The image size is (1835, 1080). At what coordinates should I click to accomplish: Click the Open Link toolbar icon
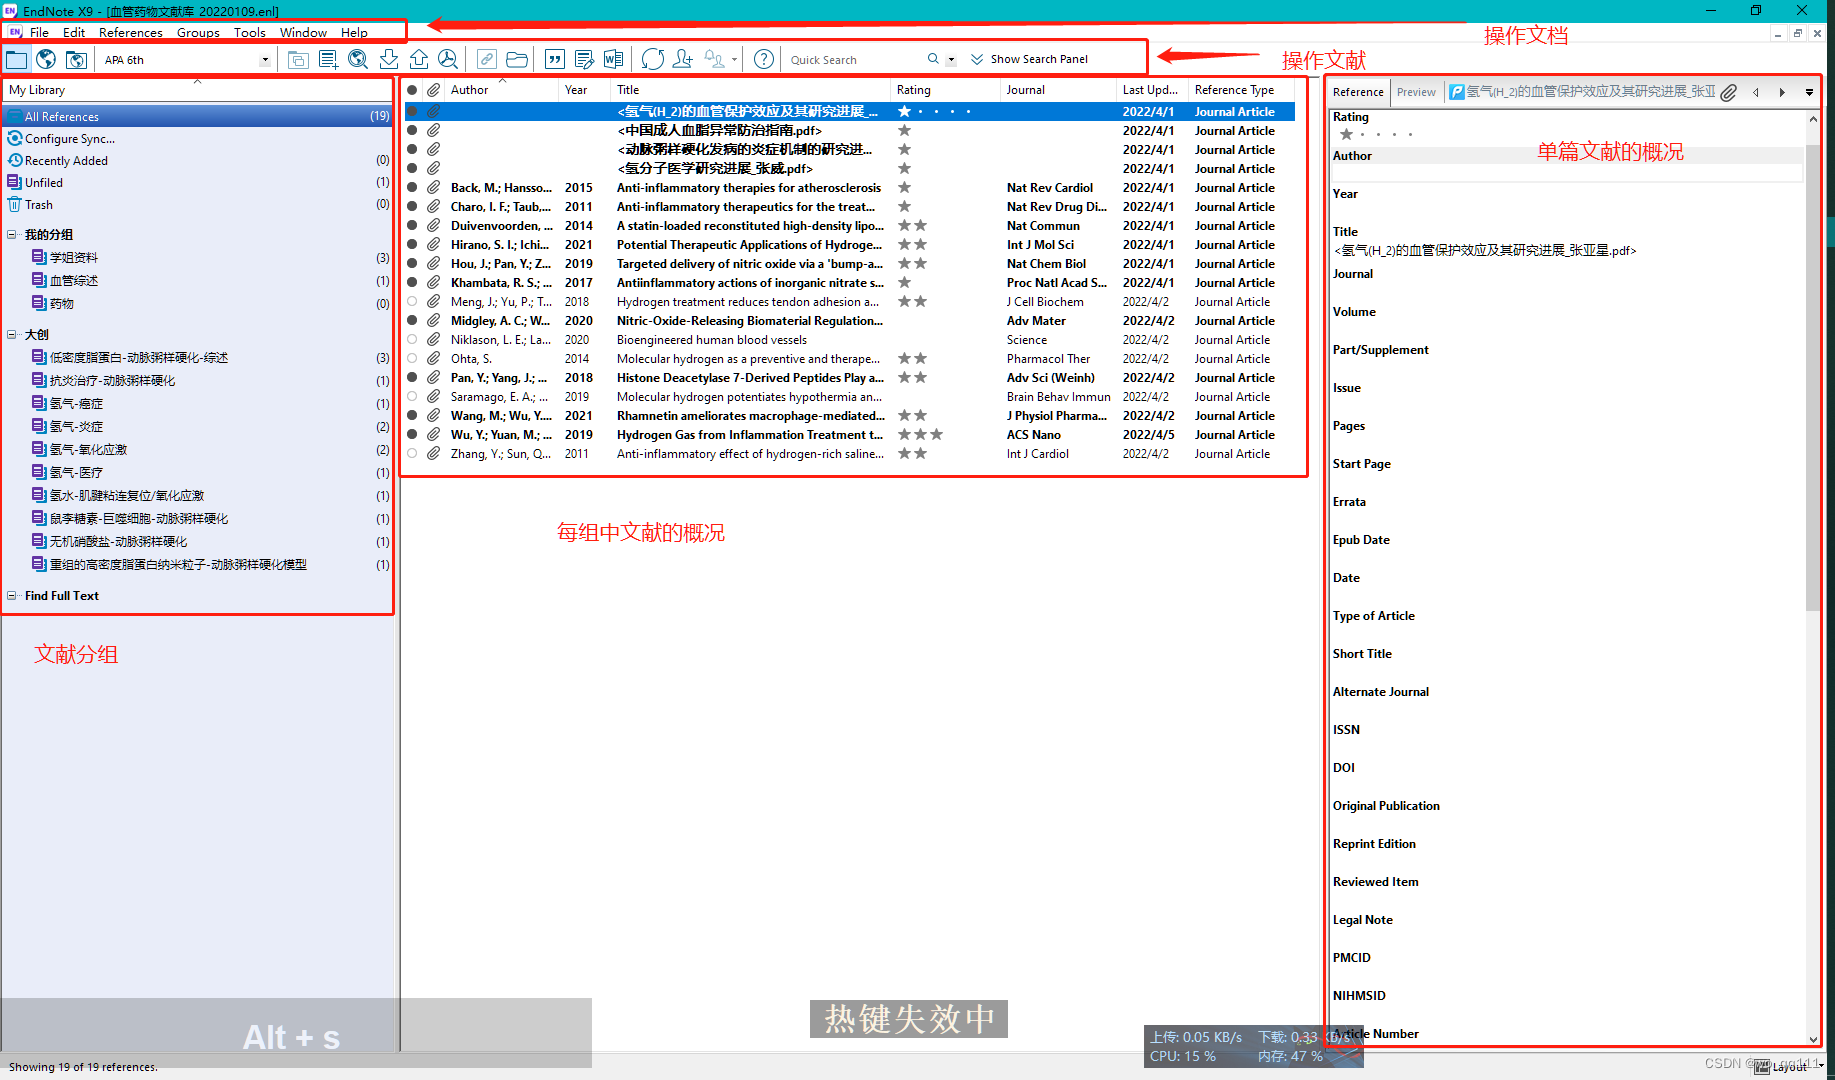click(x=486, y=59)
